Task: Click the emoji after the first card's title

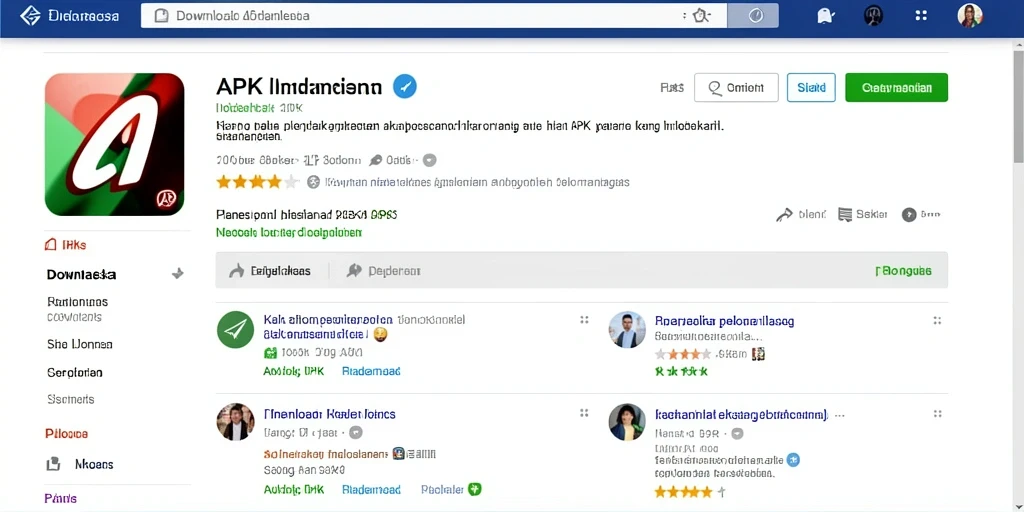Action: coord(380,334)
